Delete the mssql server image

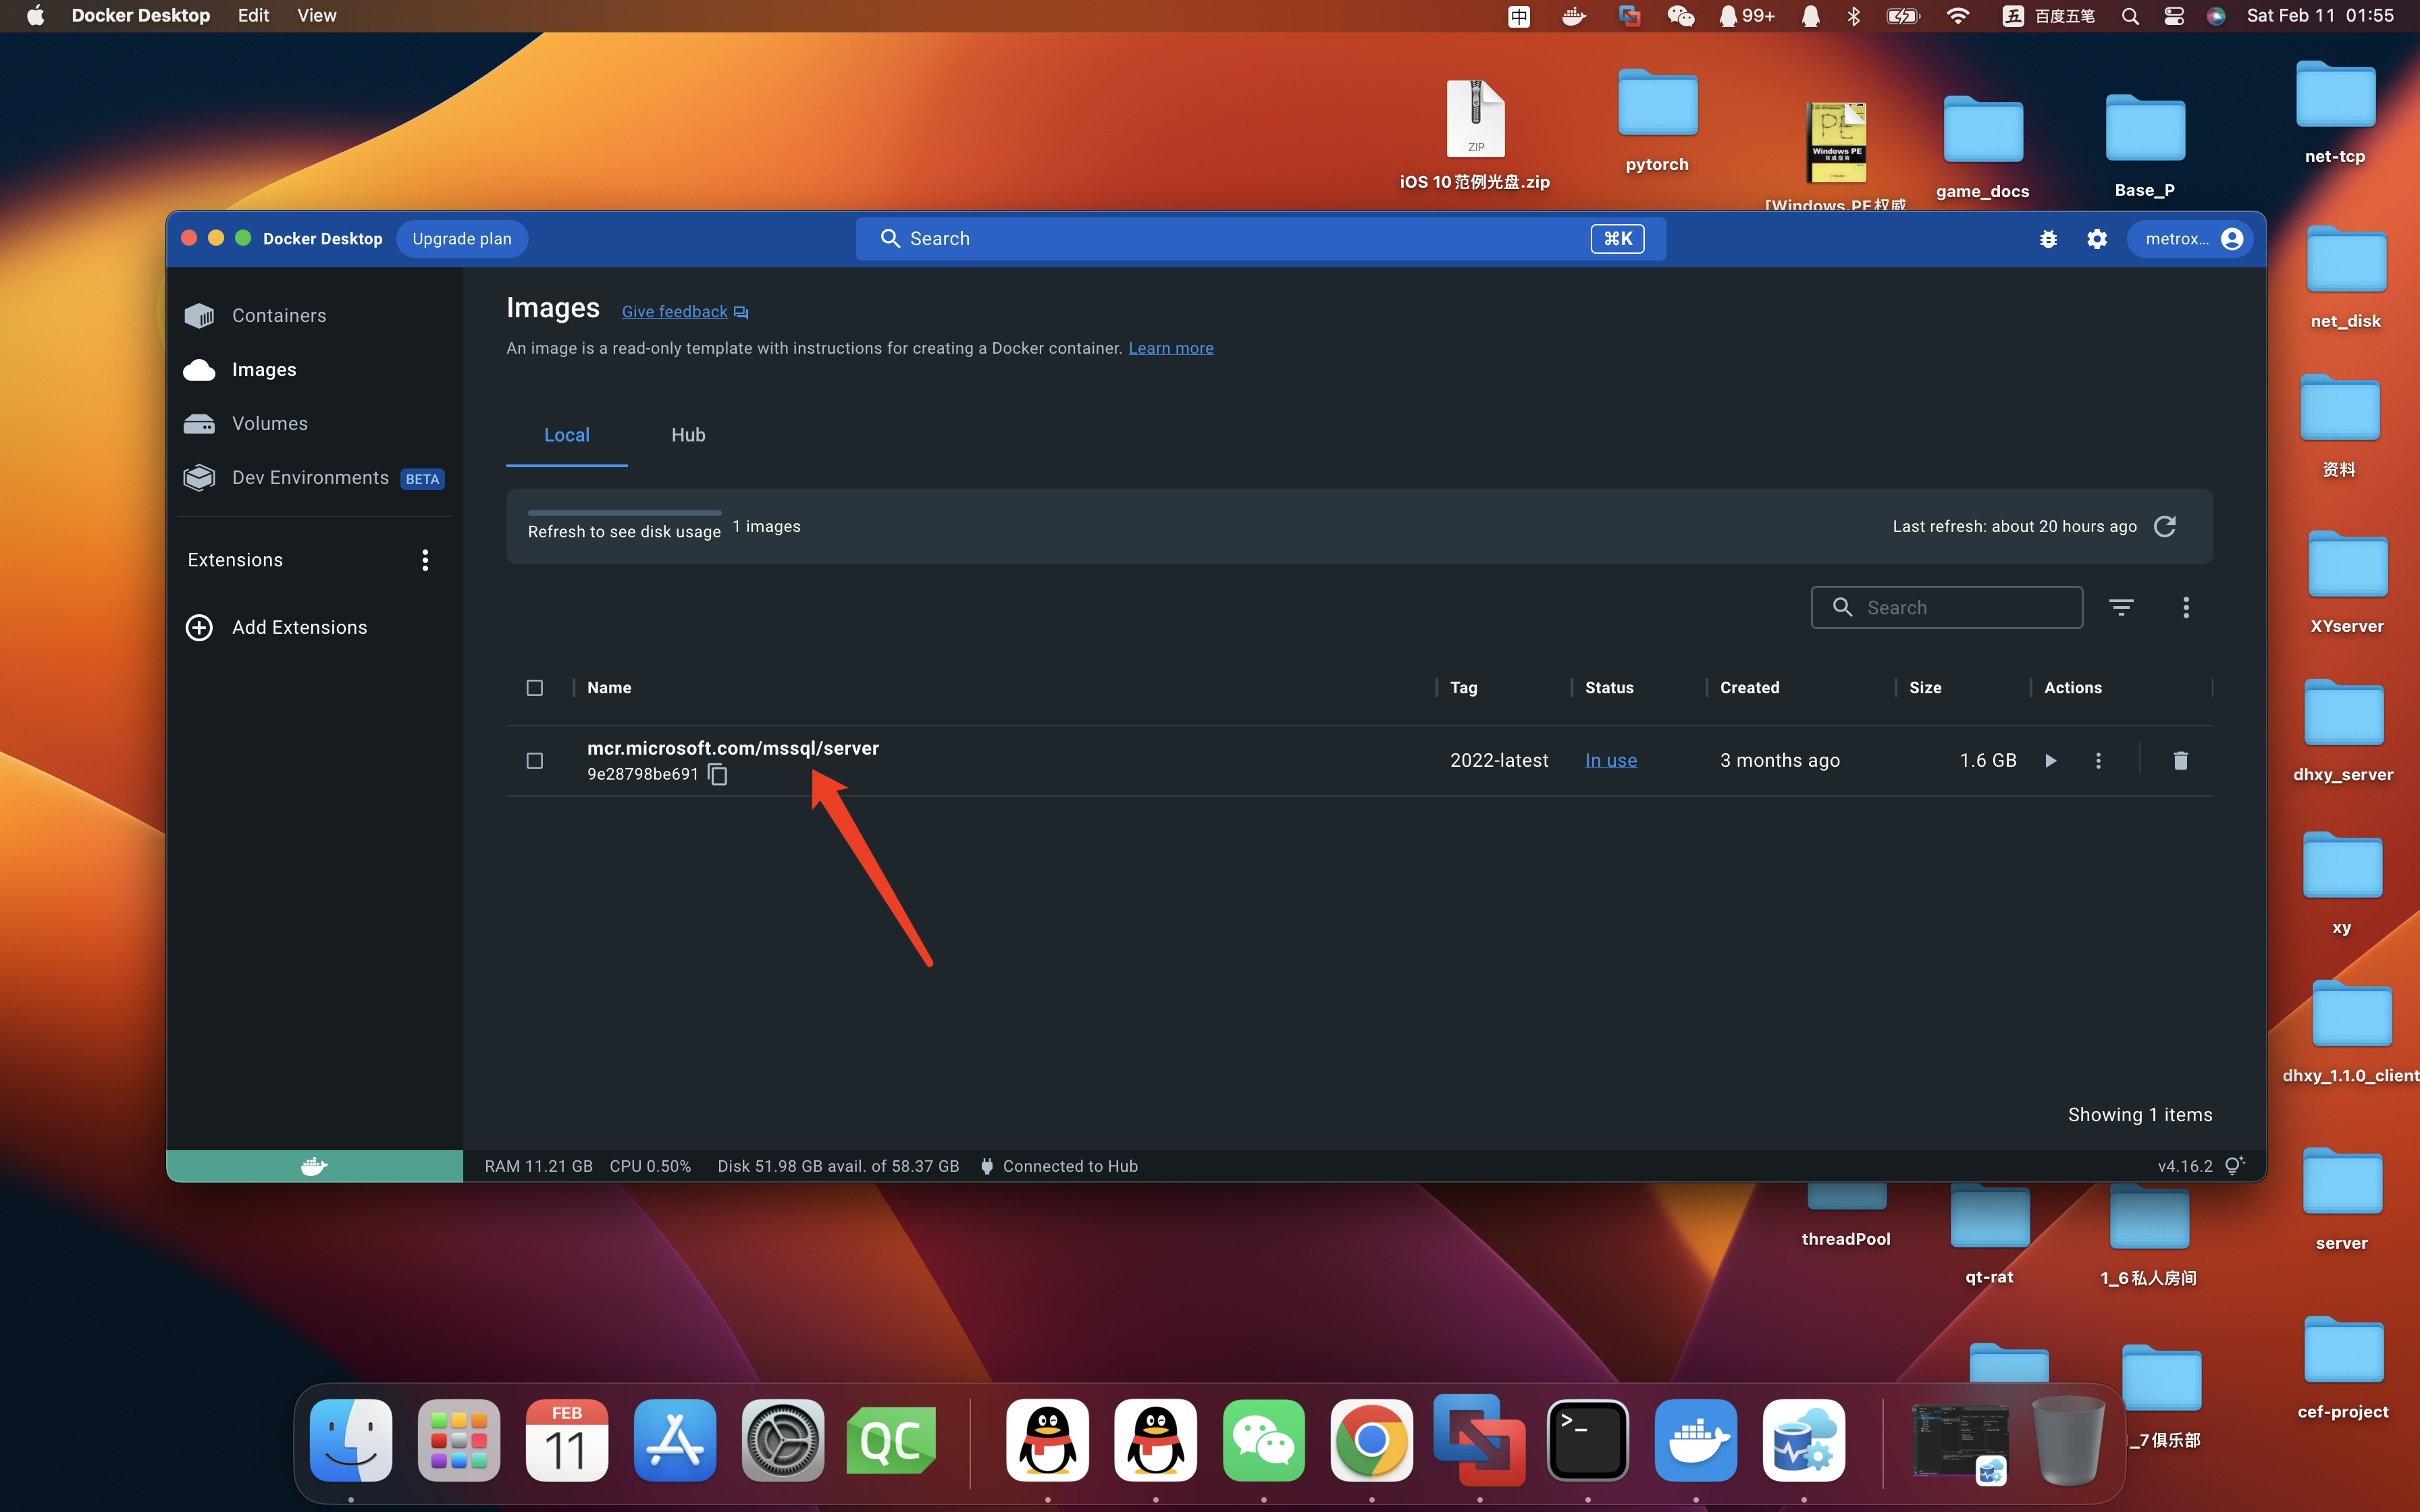tap(2181, 760)
